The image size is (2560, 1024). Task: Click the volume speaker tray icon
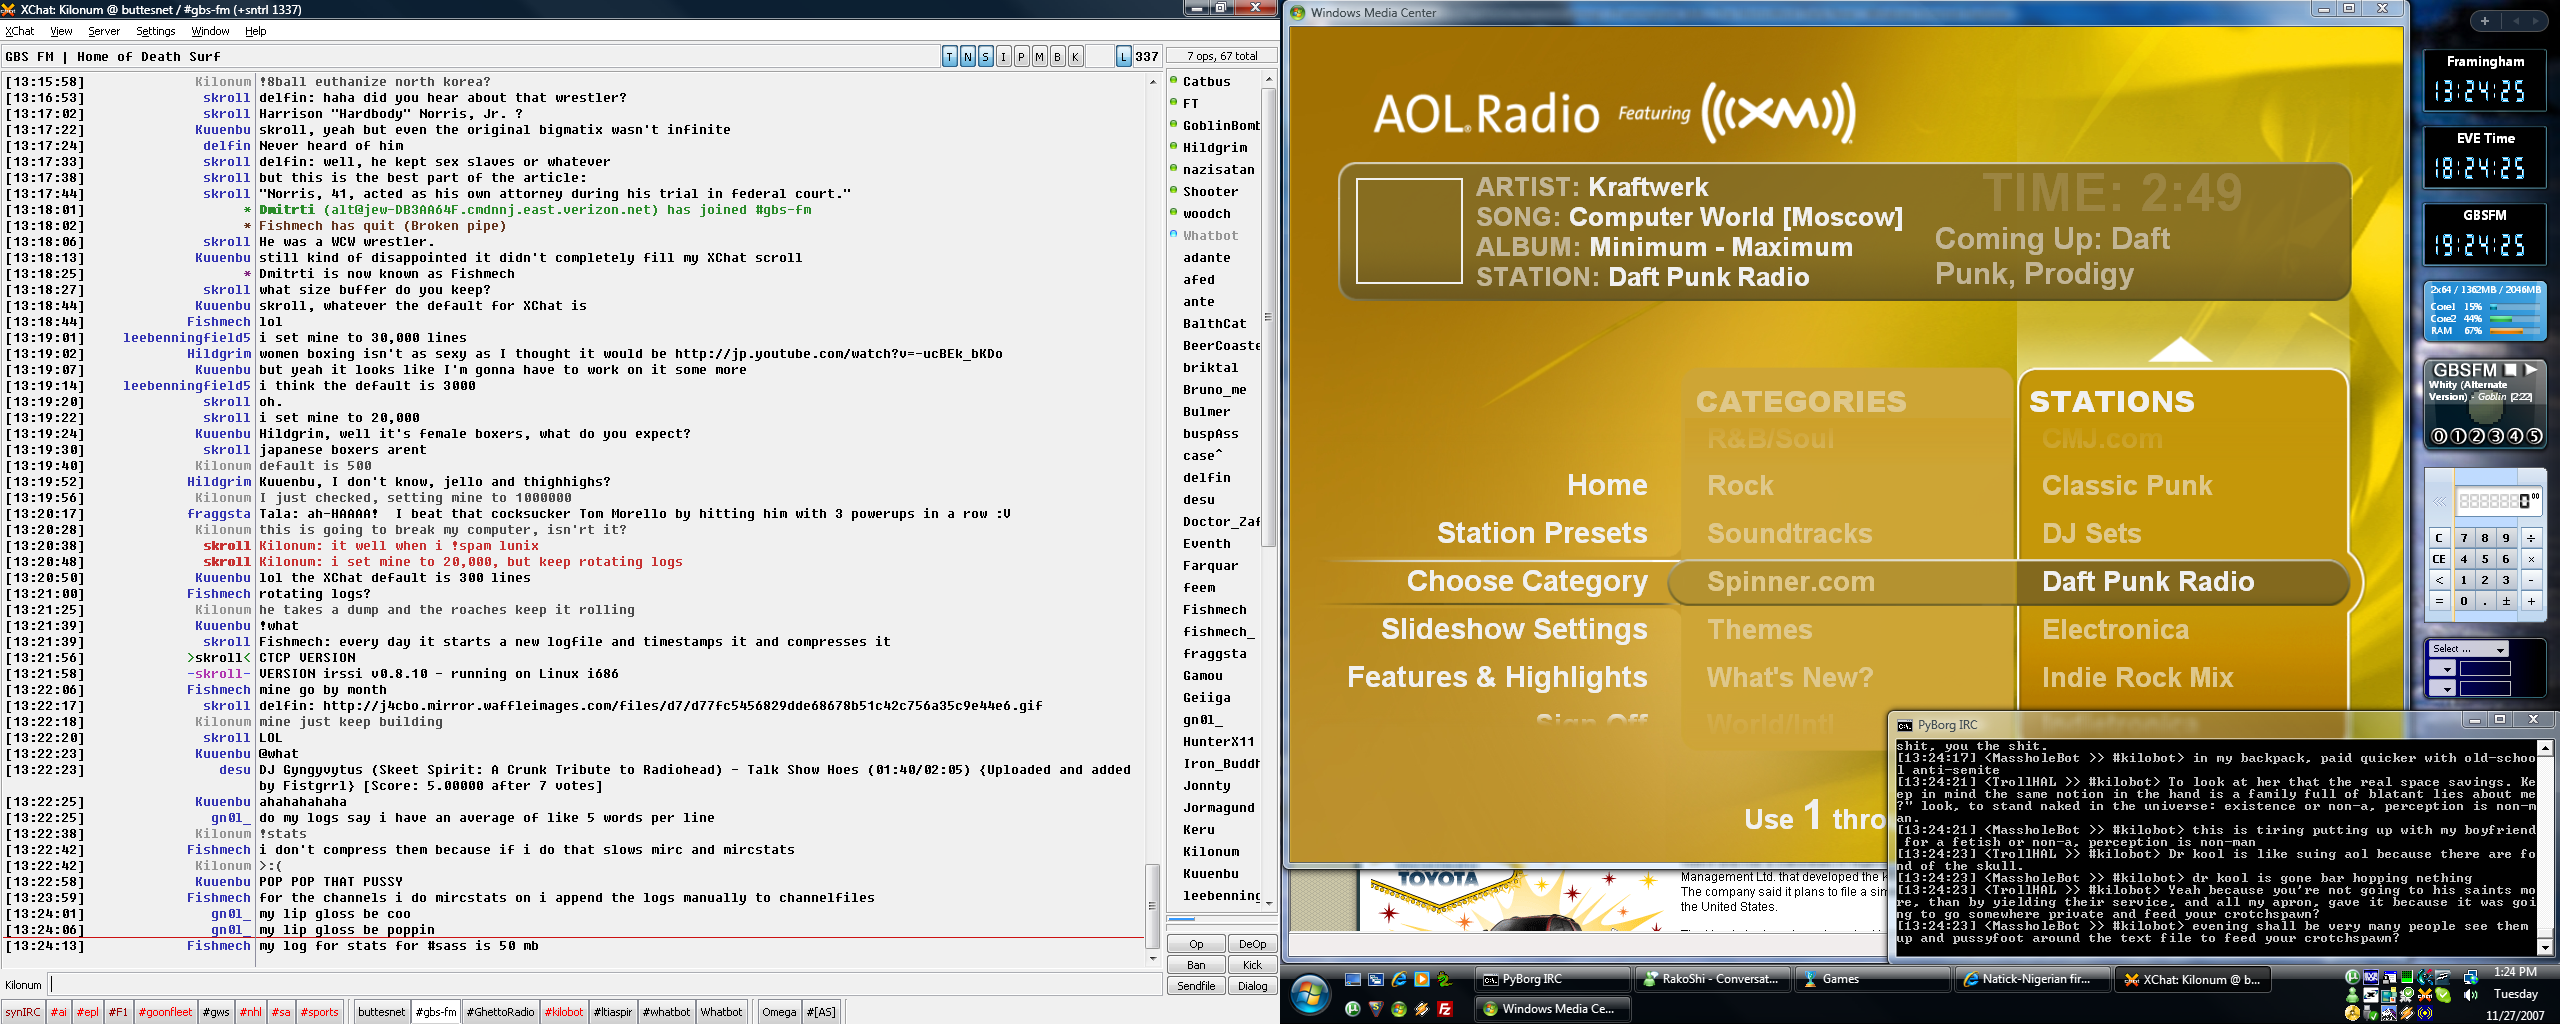2471,995
